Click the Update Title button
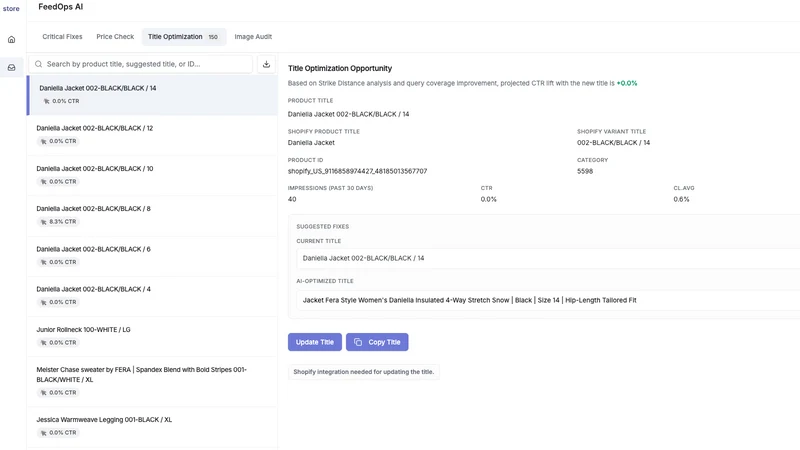The height and width of the screenshot is (450, 800). pyautogui.click(x=315, y=342)
